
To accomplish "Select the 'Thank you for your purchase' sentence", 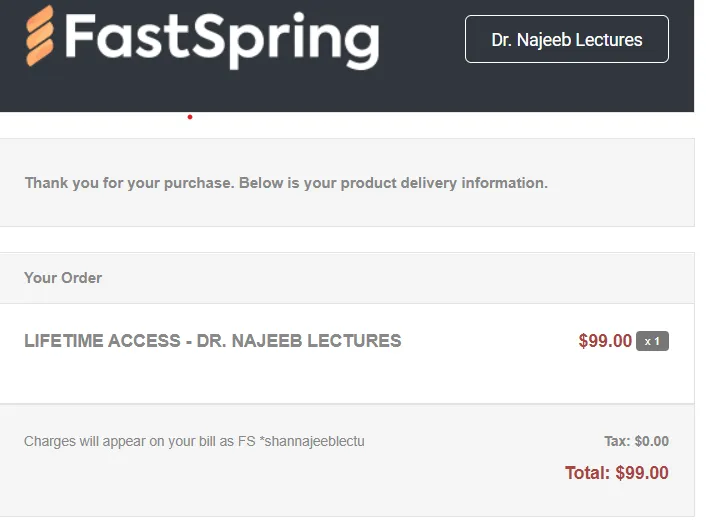I will (130, 183).
